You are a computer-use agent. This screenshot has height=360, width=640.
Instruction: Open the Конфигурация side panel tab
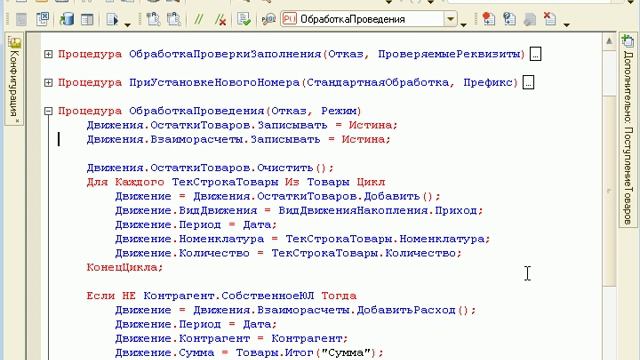[x=14, y=80]
